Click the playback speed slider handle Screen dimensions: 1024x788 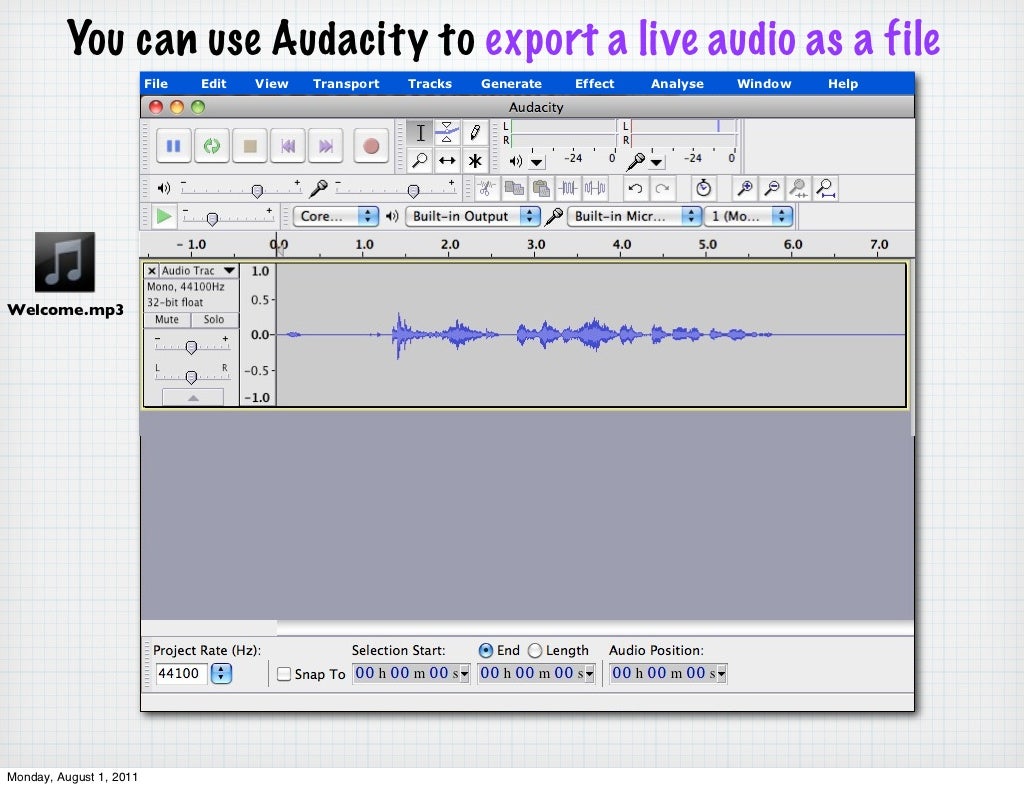[212, 219]
